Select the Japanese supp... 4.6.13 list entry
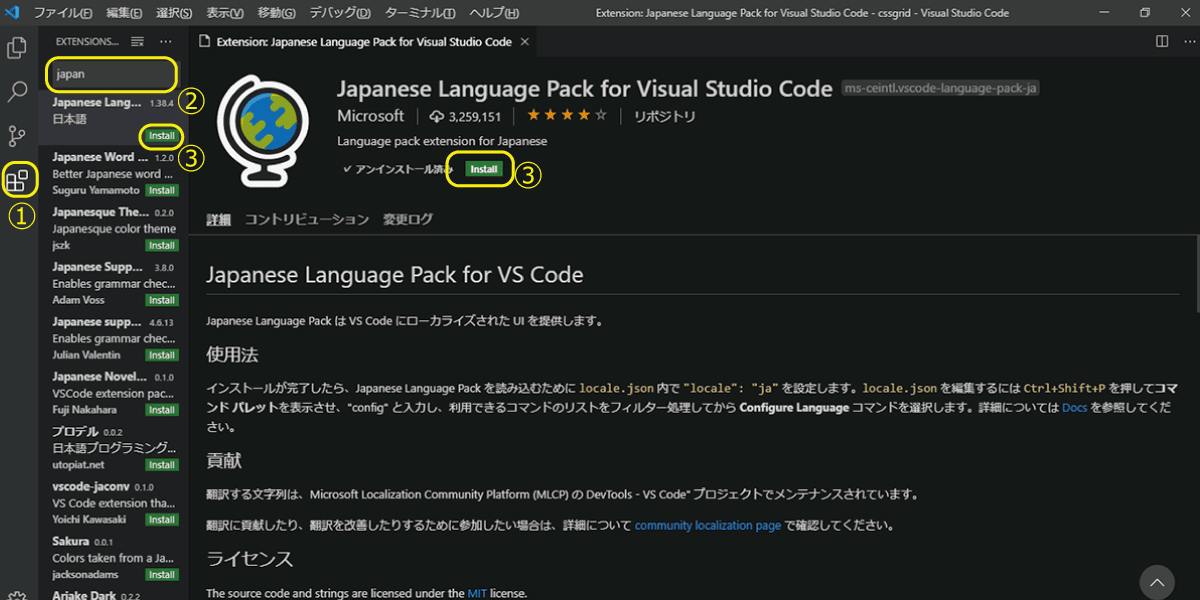Screen dimensions: 1200x600 (112, 339)
